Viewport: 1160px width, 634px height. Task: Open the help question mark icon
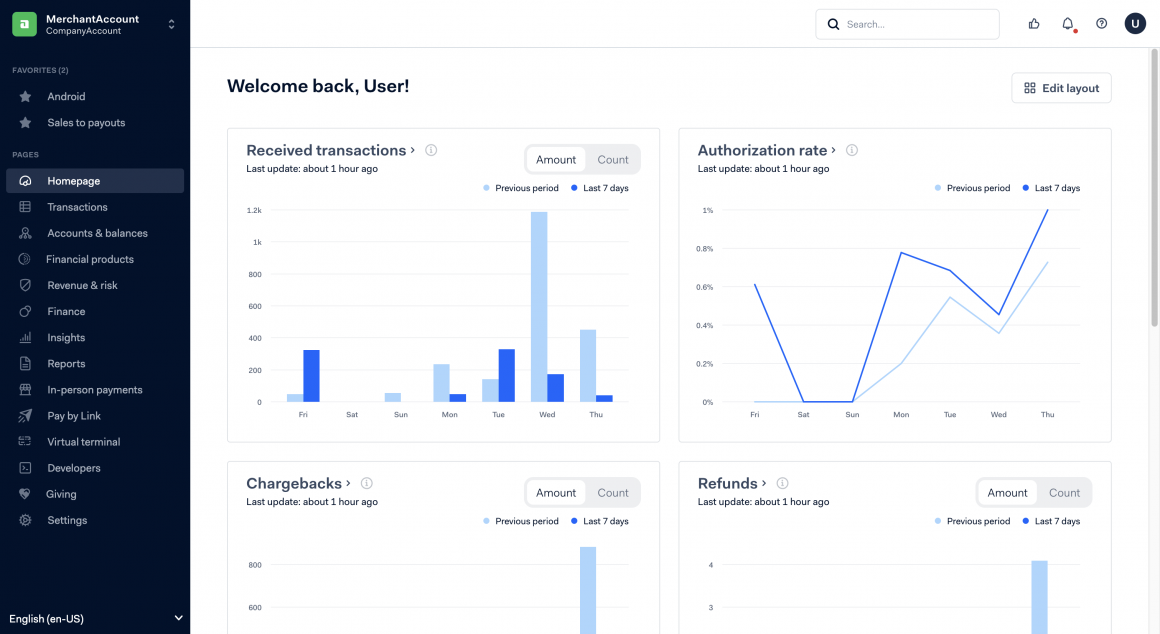click(x=1101, y=24)
